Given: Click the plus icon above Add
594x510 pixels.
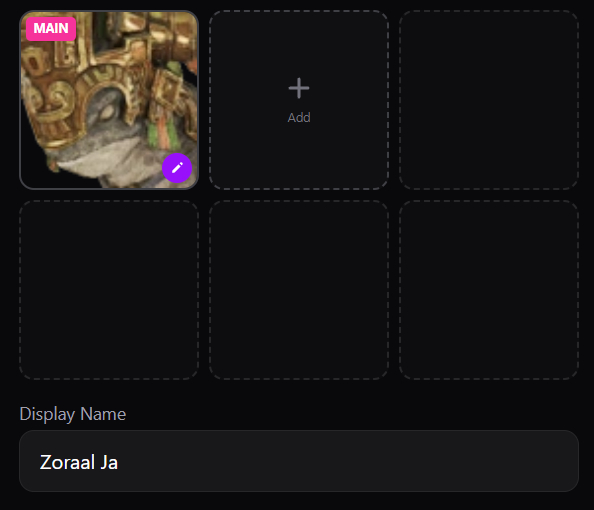Looking at the screenshot, I should [299, 88].
